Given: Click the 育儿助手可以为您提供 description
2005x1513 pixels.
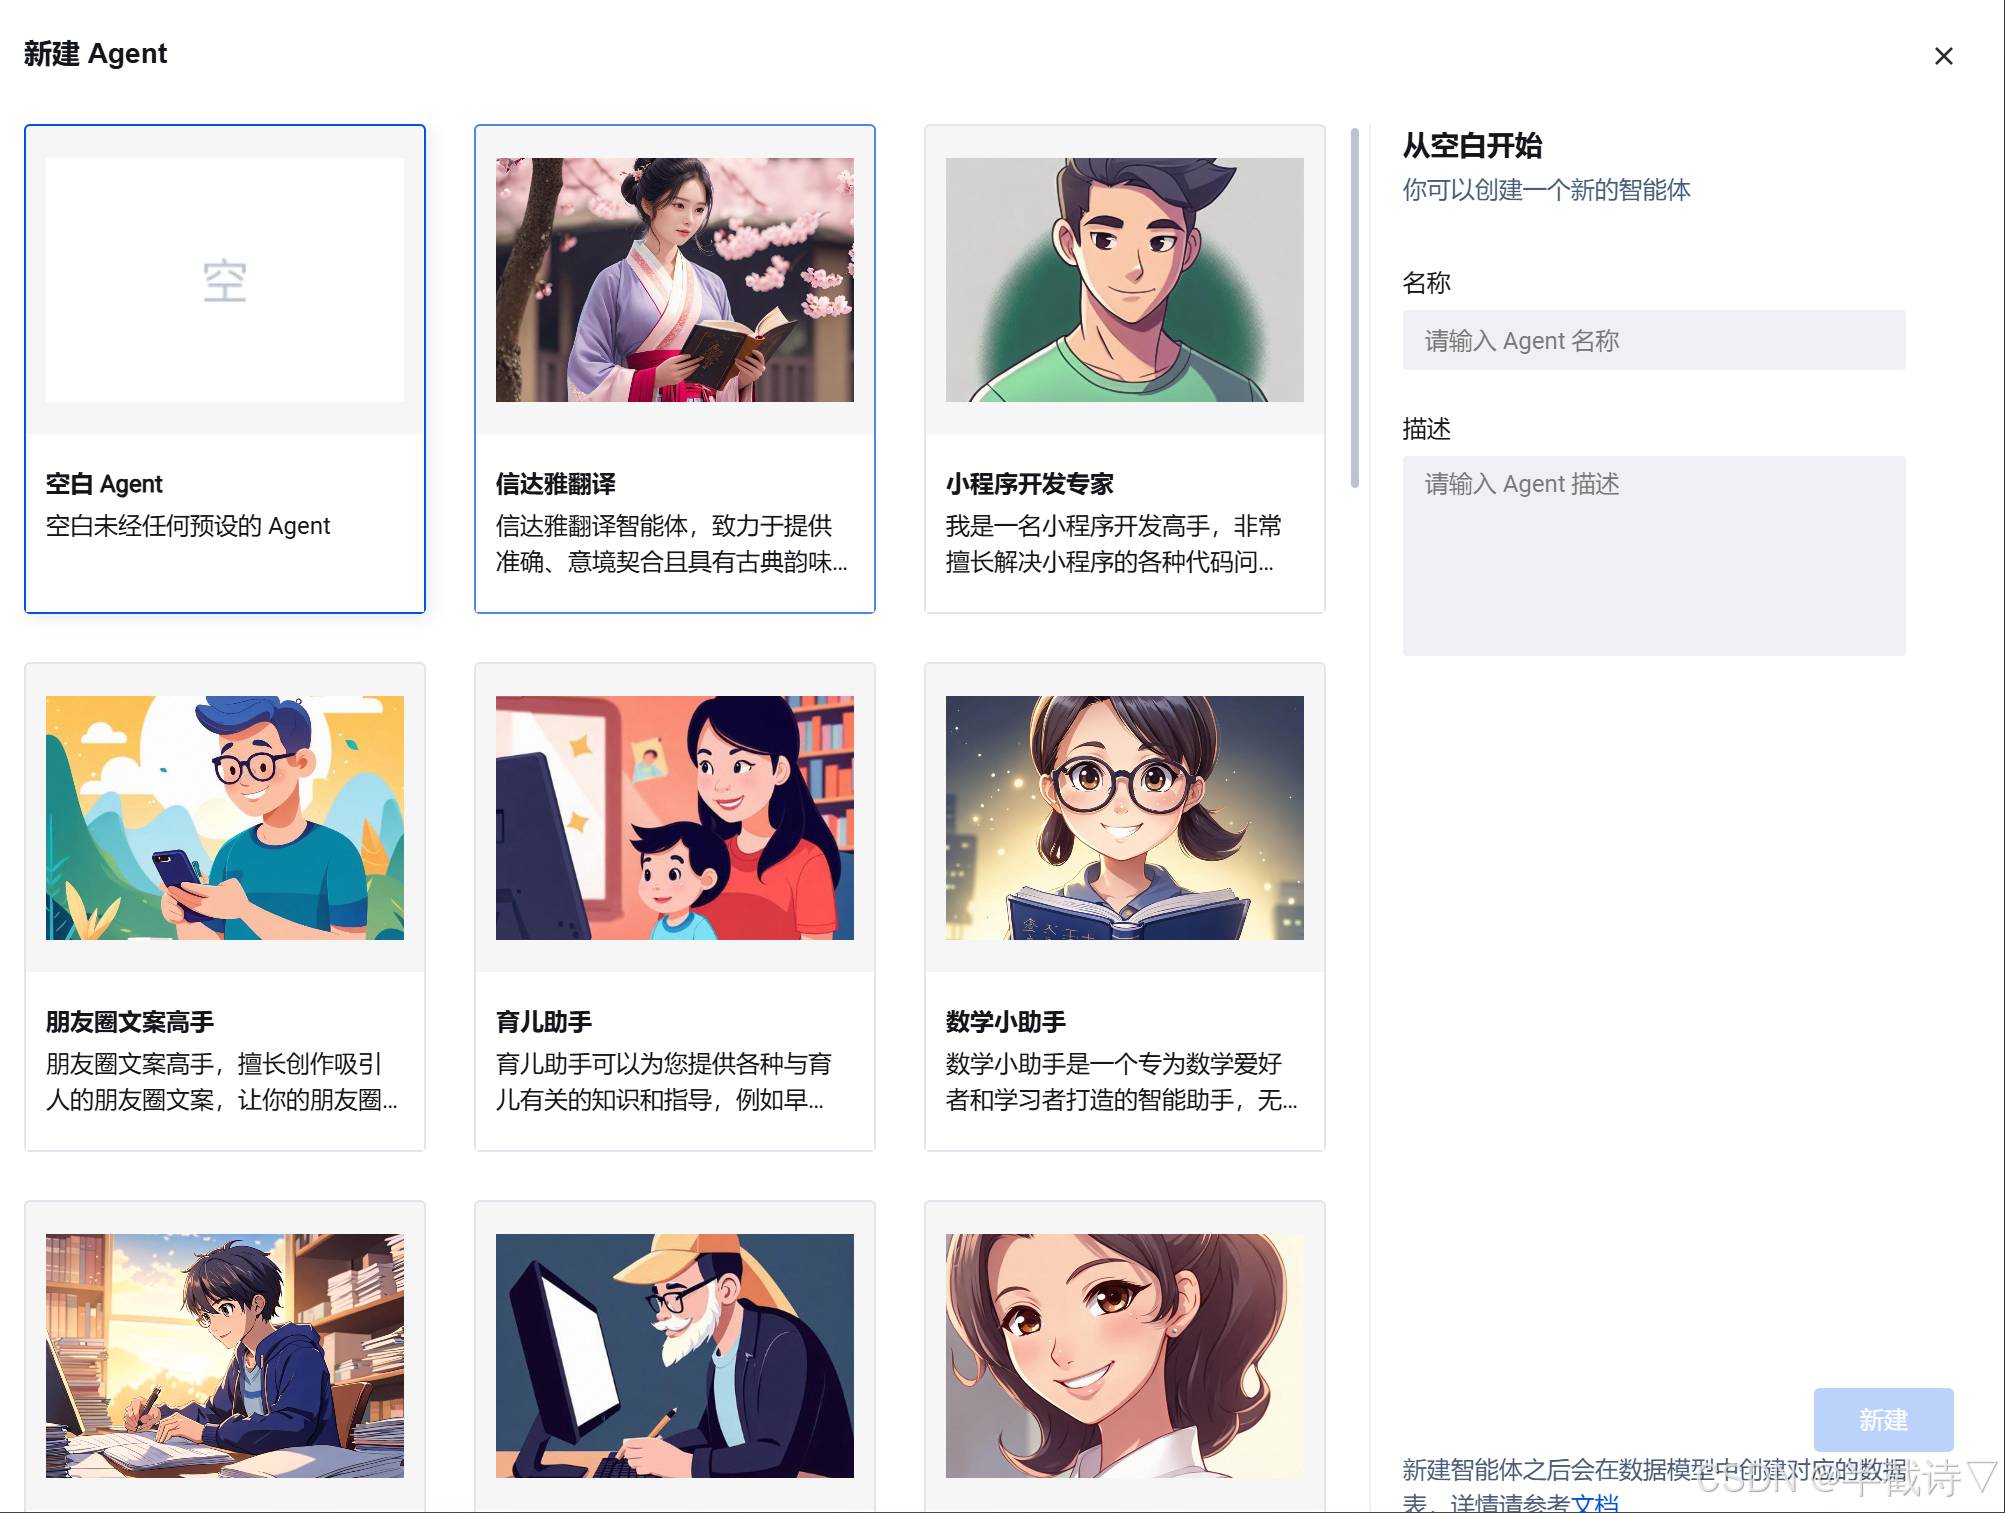Looking at the screenshot, I should pos(664,1082).
